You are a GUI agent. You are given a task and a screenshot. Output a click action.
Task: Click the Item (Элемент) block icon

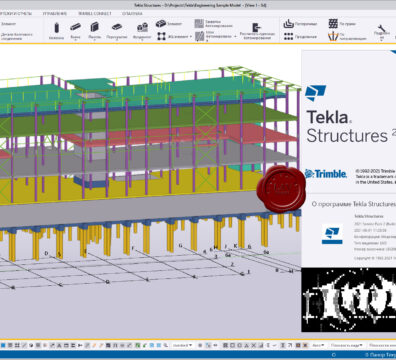pyautogui.click(x=161, y=24)
